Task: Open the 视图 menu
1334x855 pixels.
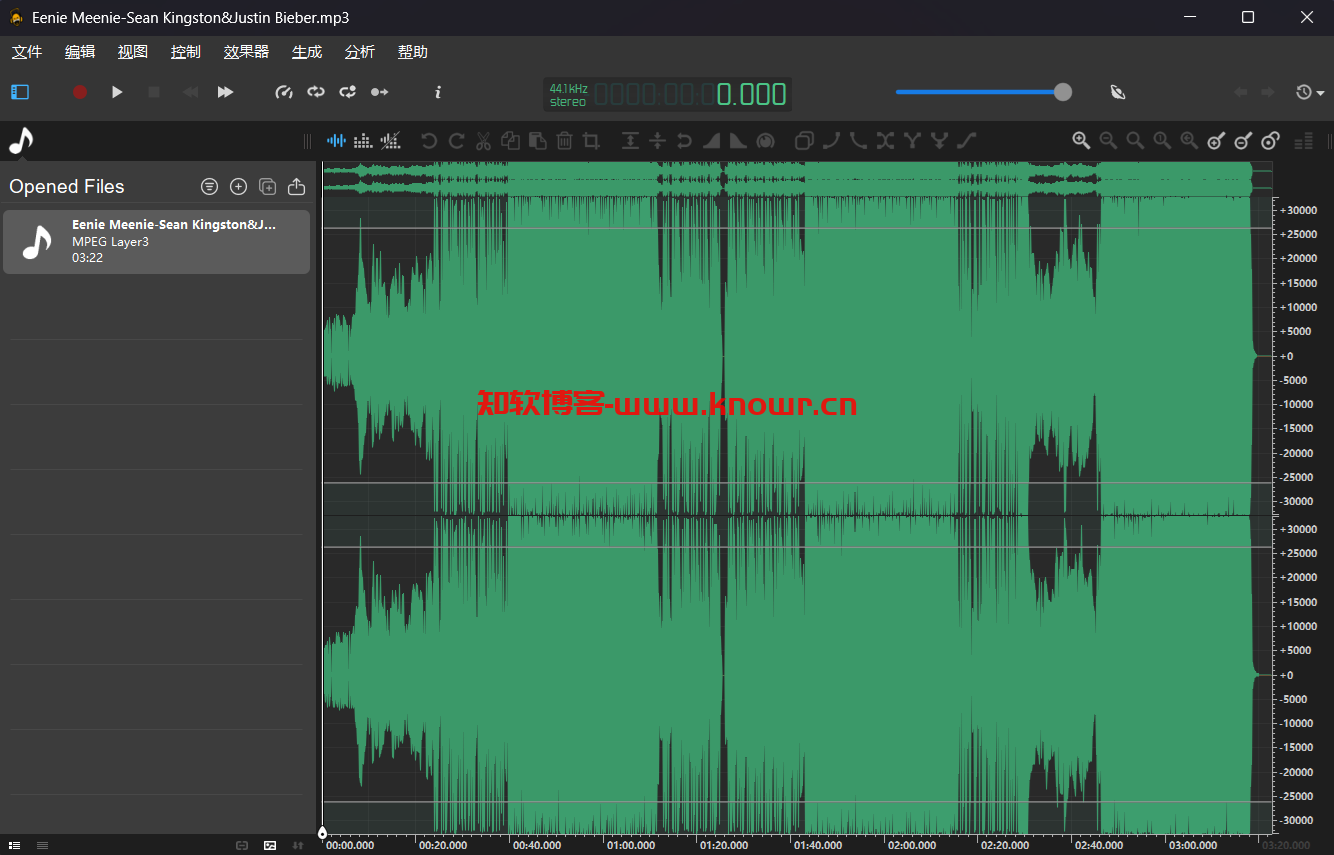Action: point(133,52)
